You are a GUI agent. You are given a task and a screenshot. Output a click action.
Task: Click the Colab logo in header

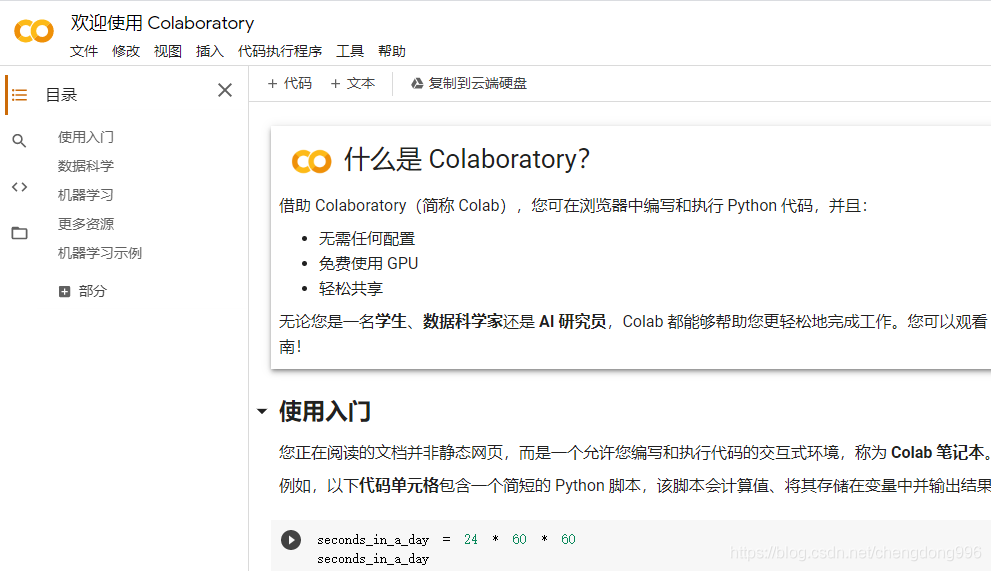[34, 31]
